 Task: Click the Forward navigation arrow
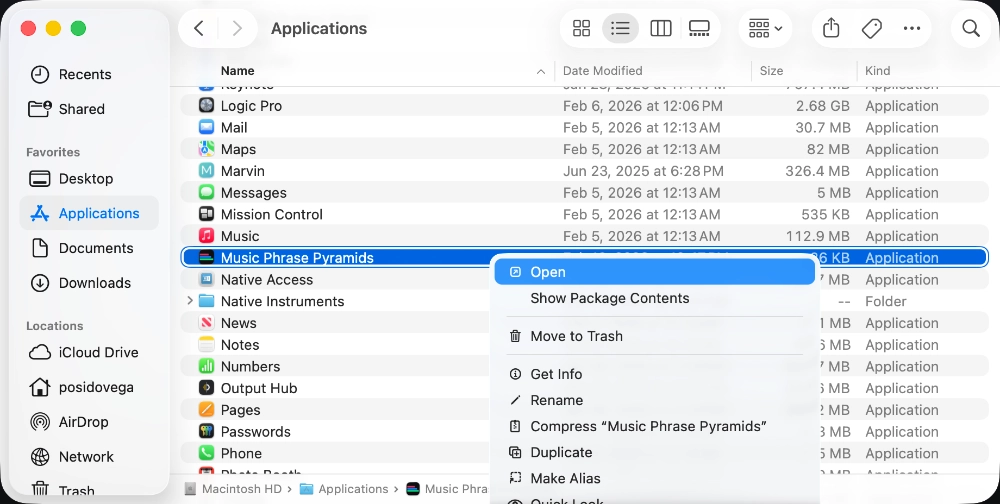tap(237, 28)
